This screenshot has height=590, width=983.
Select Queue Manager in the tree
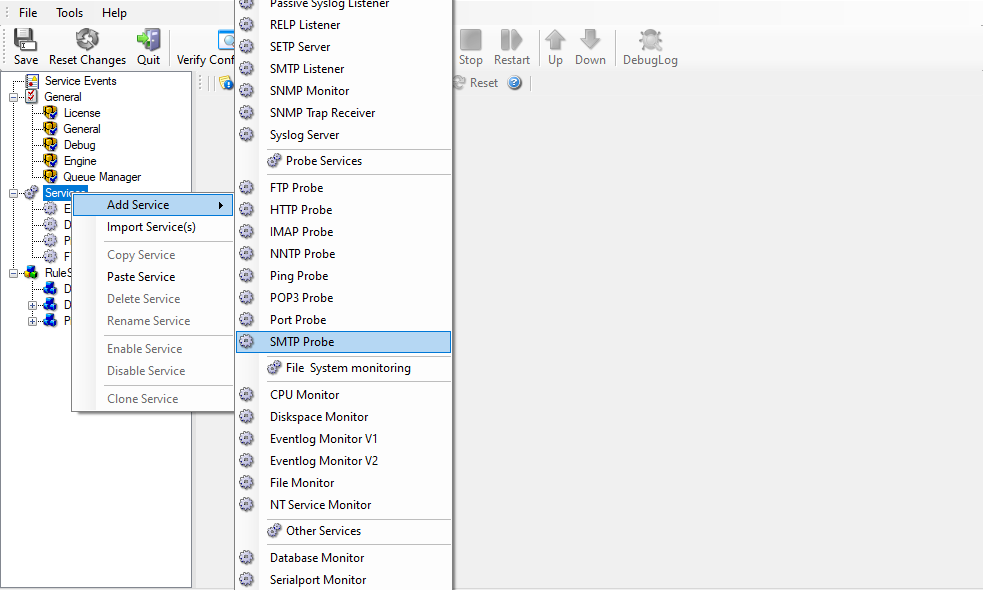coord(102,177)
